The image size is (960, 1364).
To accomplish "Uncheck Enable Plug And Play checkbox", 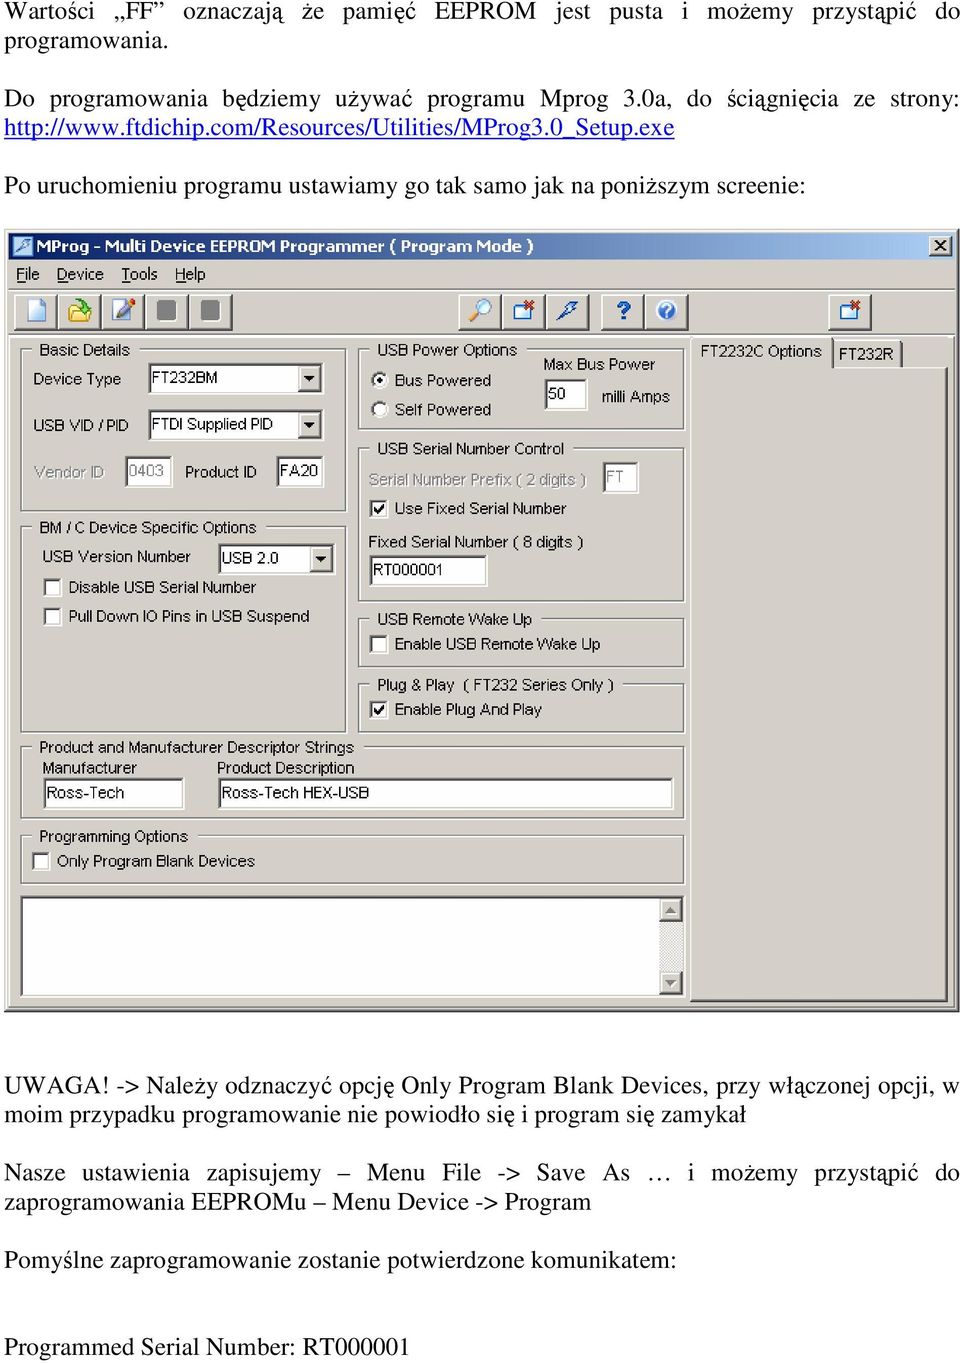I will coord(379,709).
